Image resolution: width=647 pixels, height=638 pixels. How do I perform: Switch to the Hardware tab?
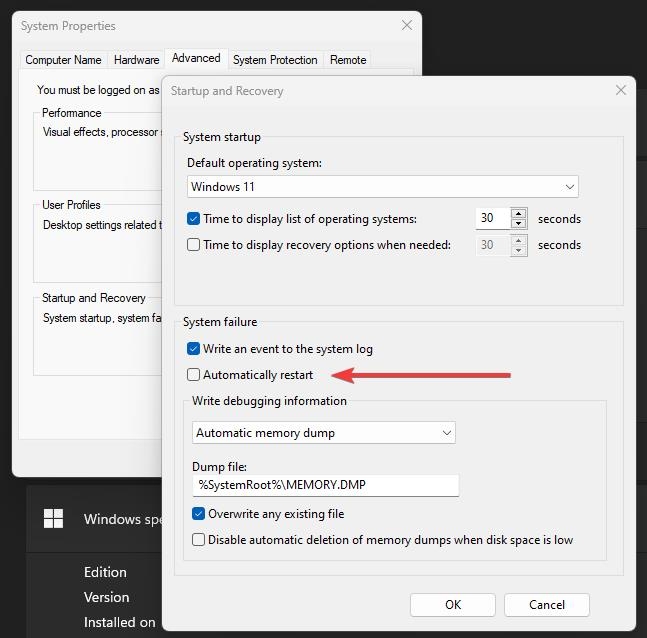[137, 60]
